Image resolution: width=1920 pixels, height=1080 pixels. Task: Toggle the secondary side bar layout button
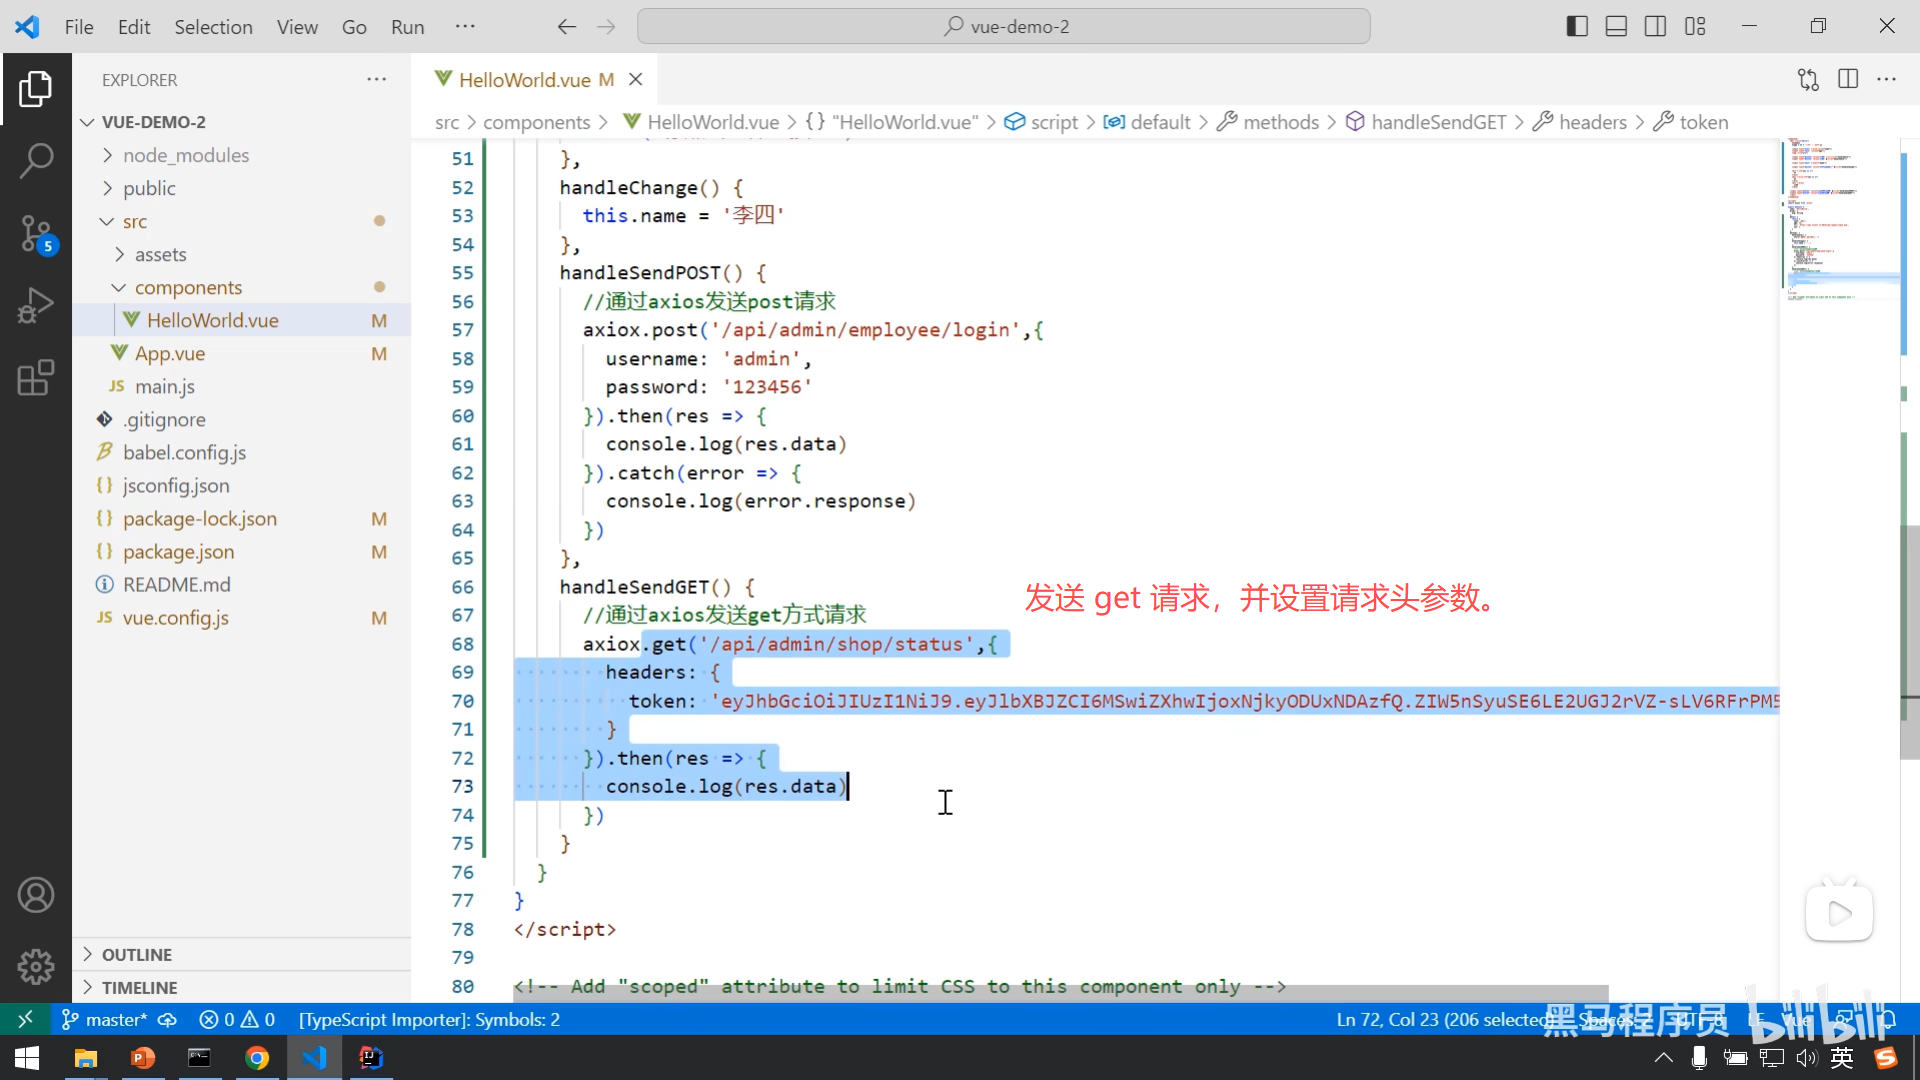click(1655, 27)
